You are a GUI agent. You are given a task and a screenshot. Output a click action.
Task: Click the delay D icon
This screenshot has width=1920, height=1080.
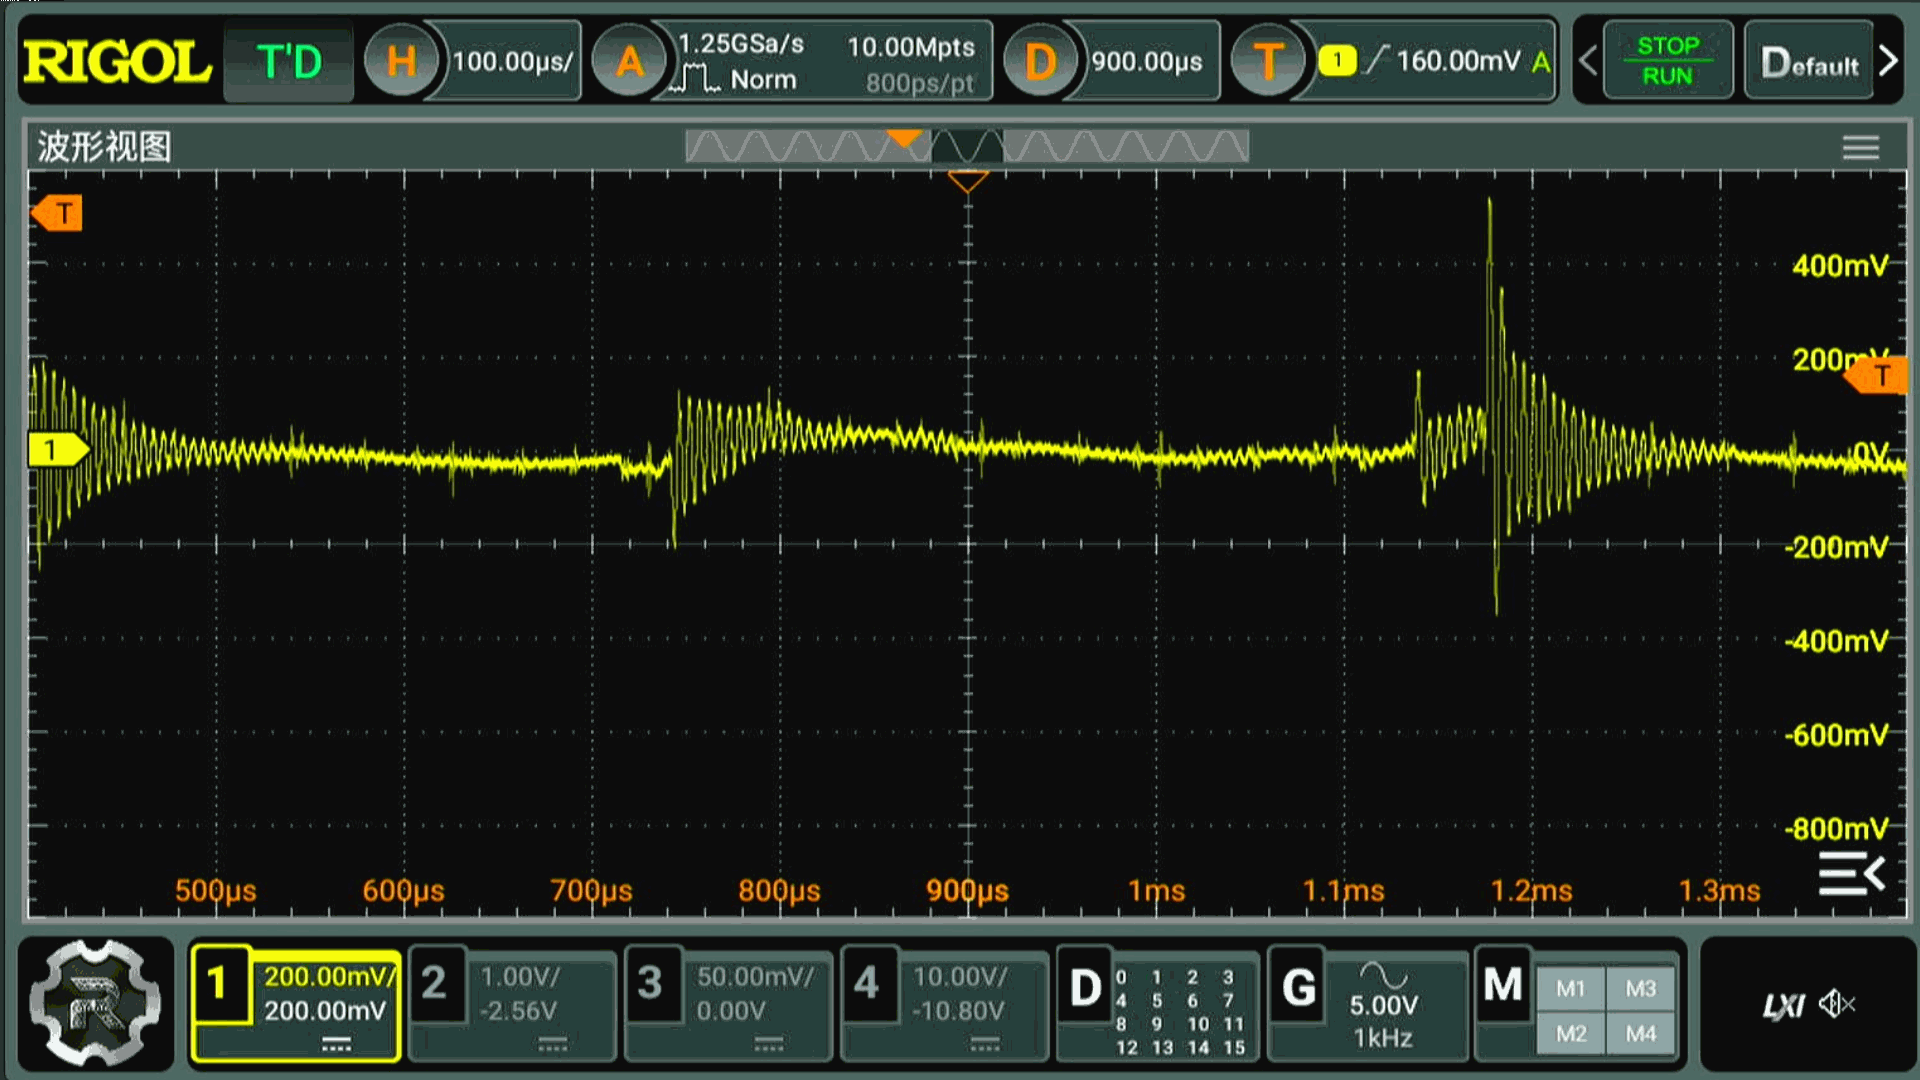click(x=1040, y=62)
